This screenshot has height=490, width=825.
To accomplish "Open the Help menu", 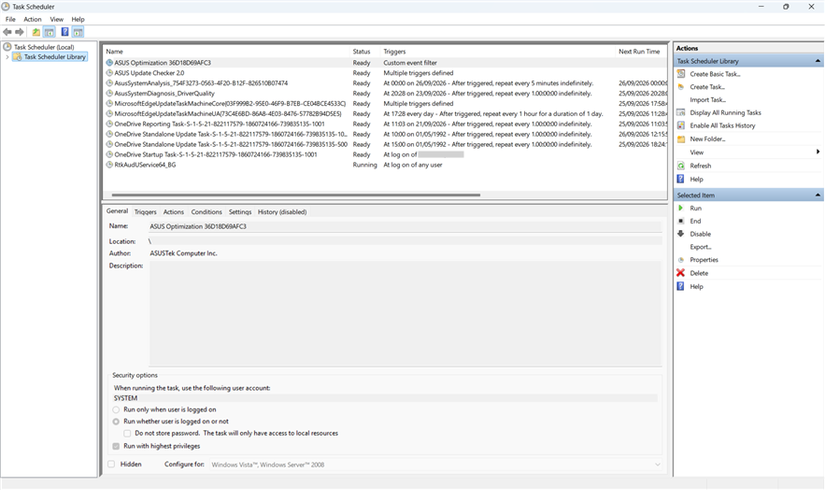I will 78,19.
